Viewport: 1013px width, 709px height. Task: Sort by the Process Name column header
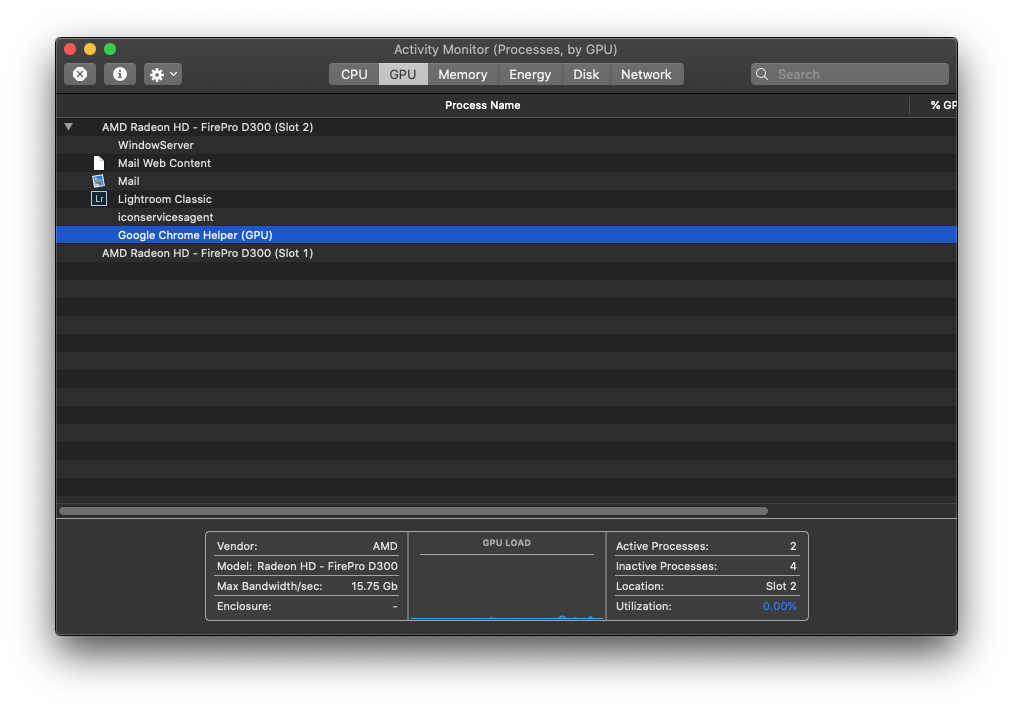click(483, 105)
